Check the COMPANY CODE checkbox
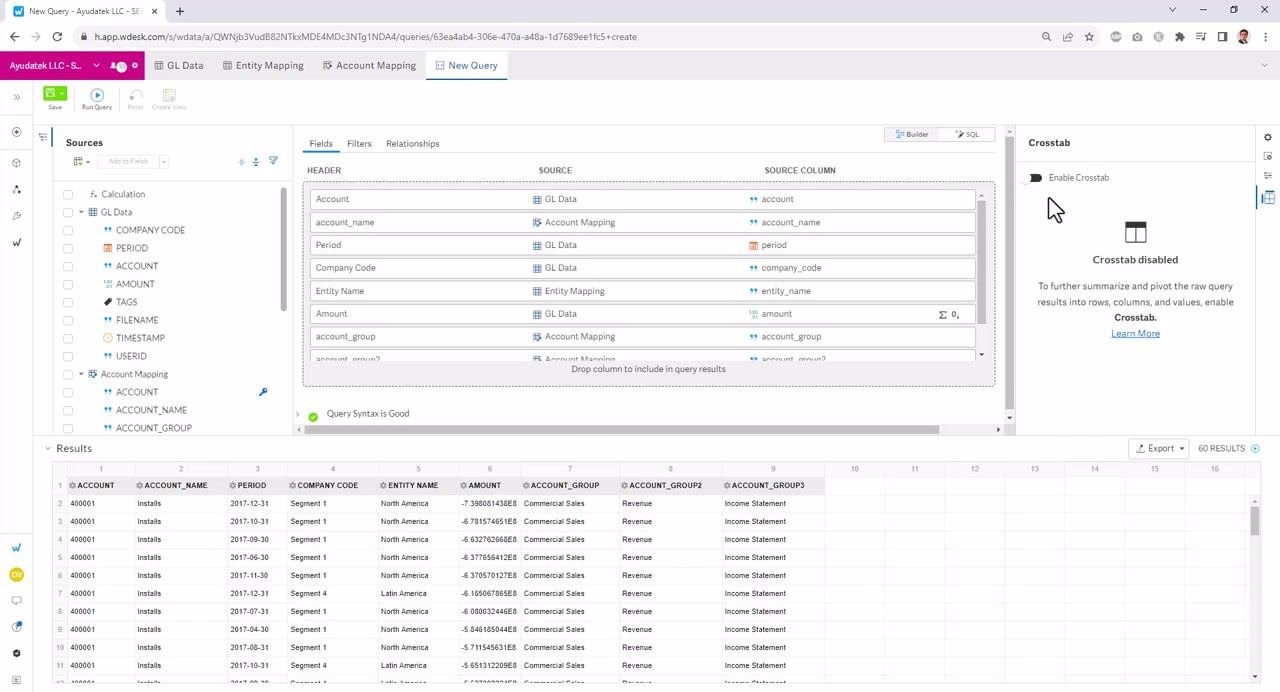The height and width of the screenshot is (692, 1280). click(x=68, y=230)
